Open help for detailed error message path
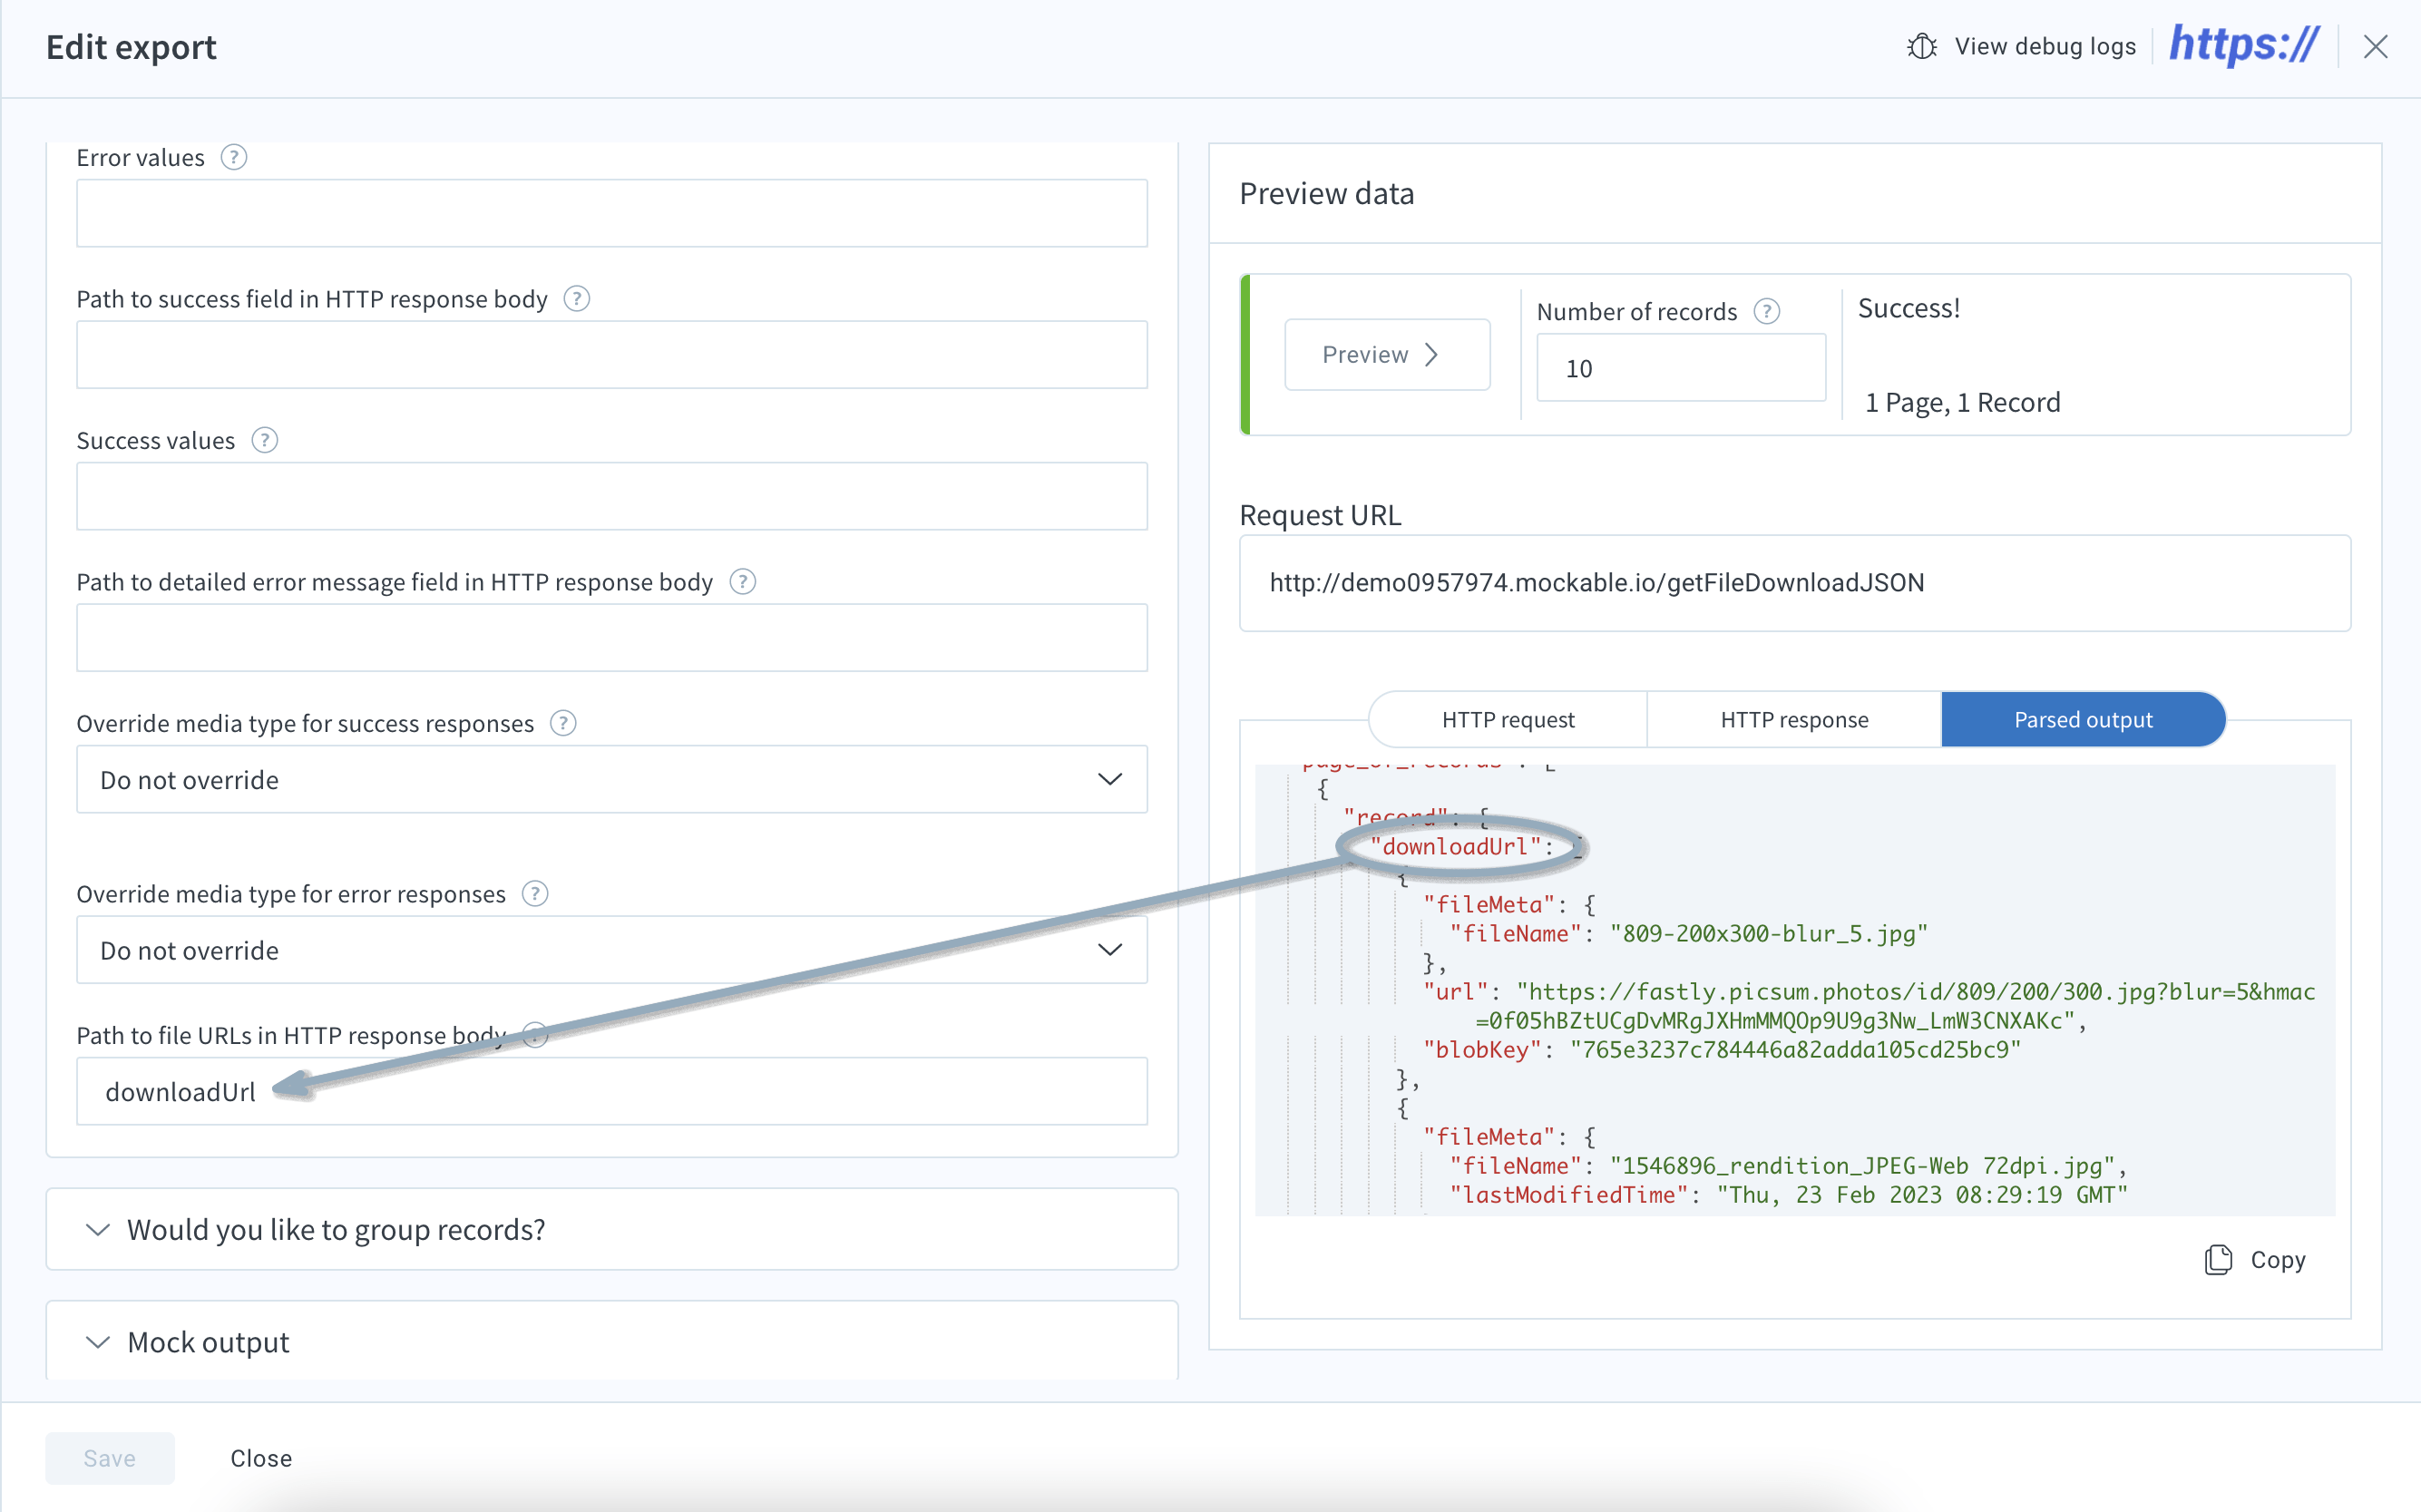 point(743,581)
